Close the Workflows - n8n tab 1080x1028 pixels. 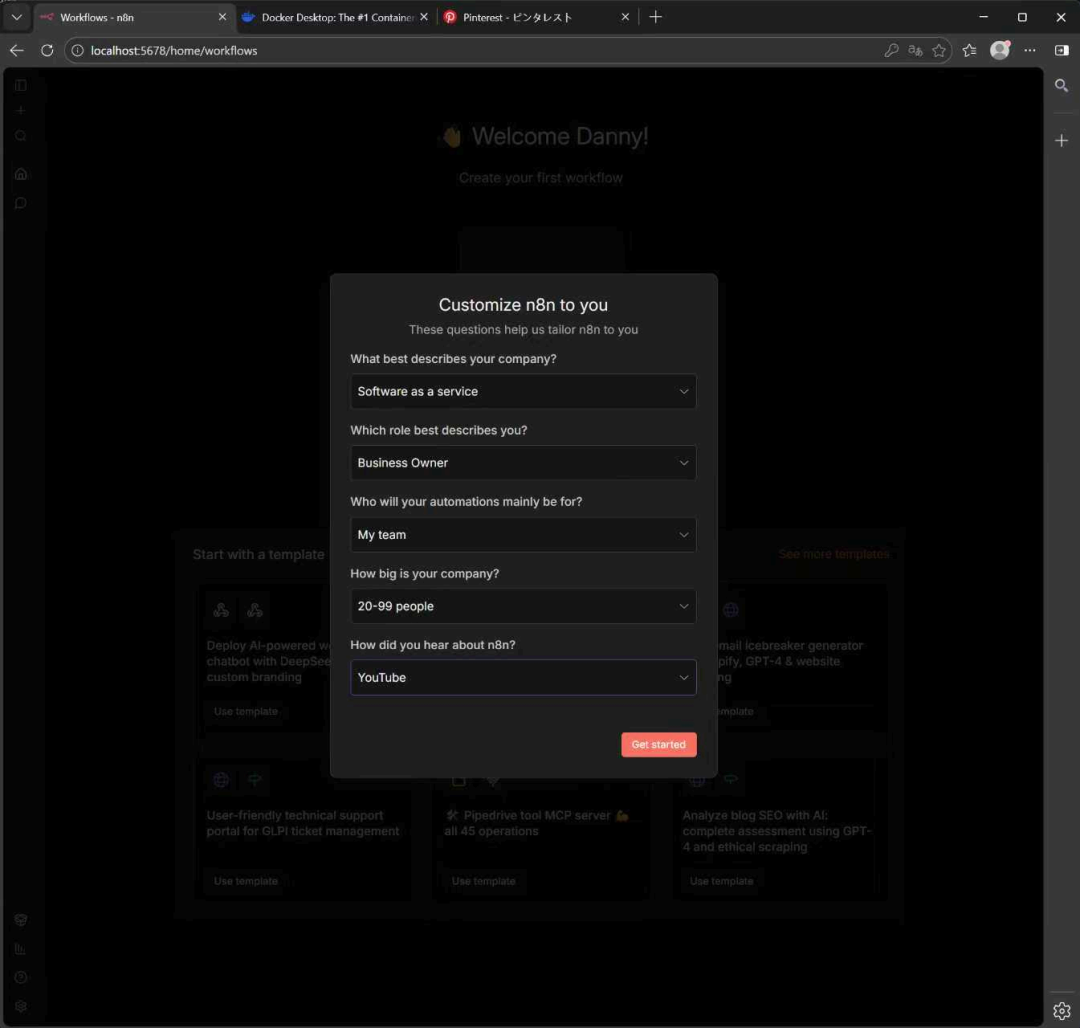(222, 17)
